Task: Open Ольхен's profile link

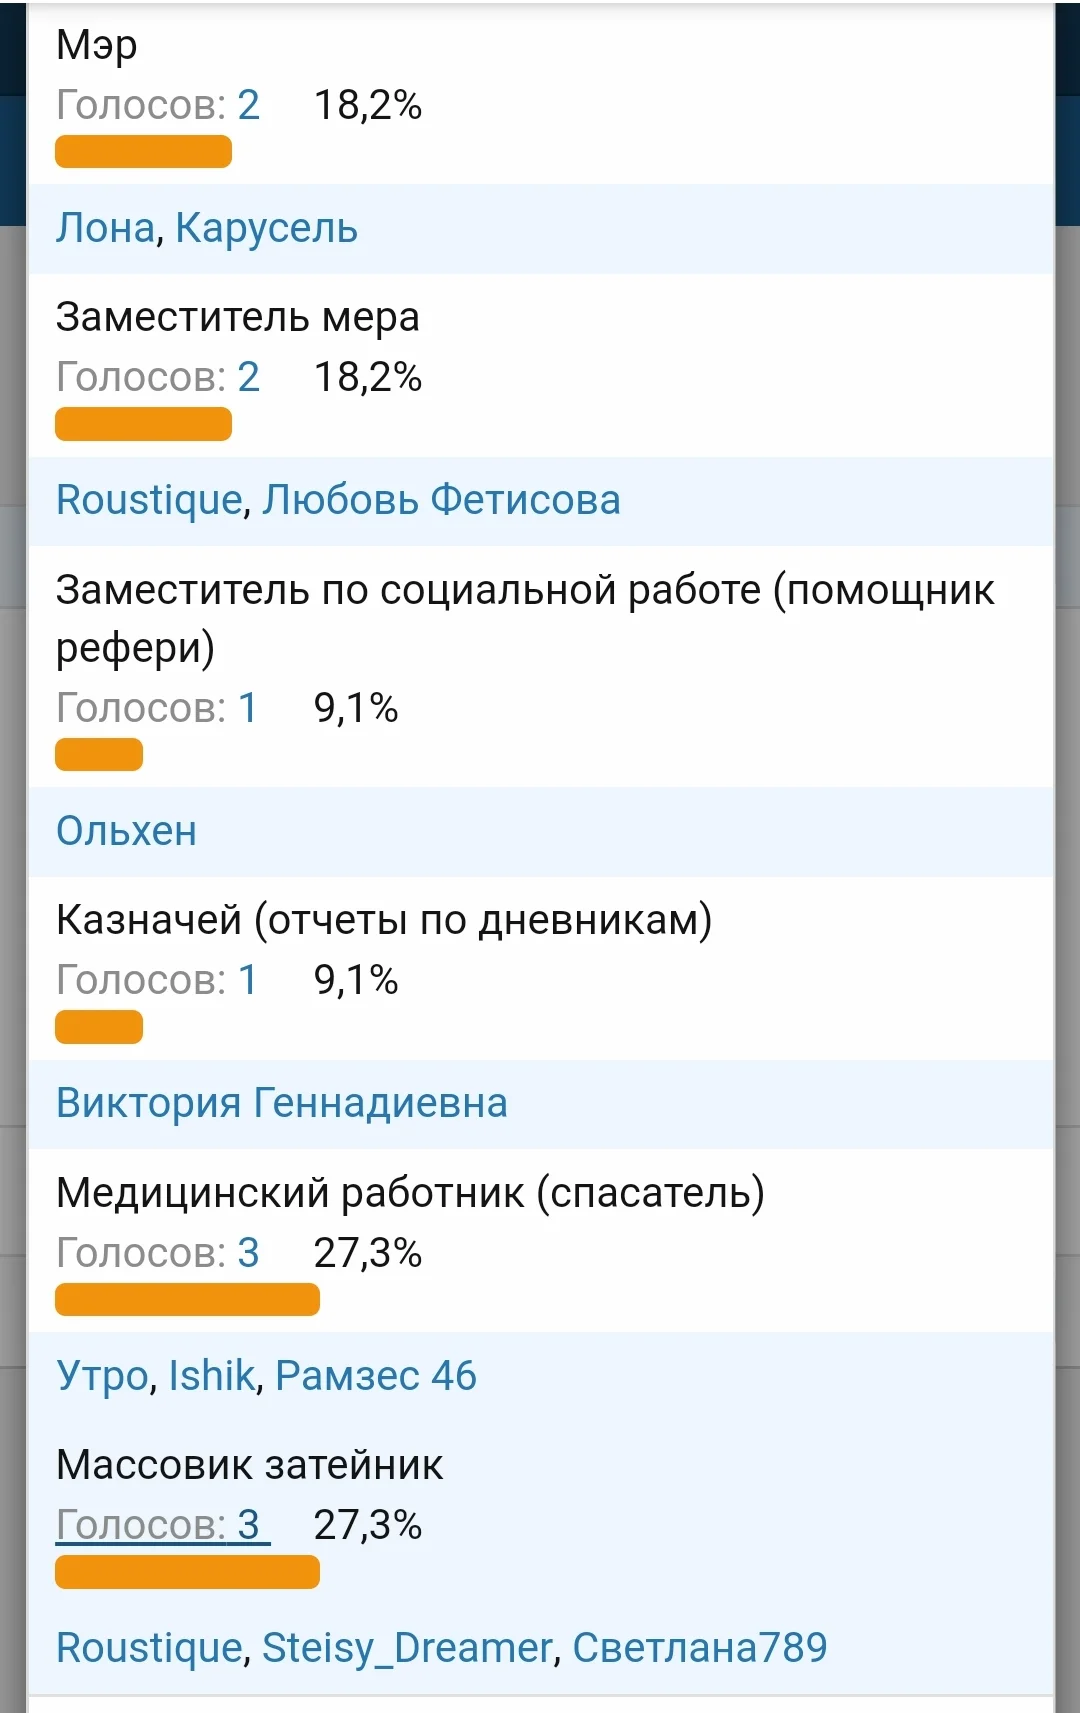Action: click(x=126, y=831)
